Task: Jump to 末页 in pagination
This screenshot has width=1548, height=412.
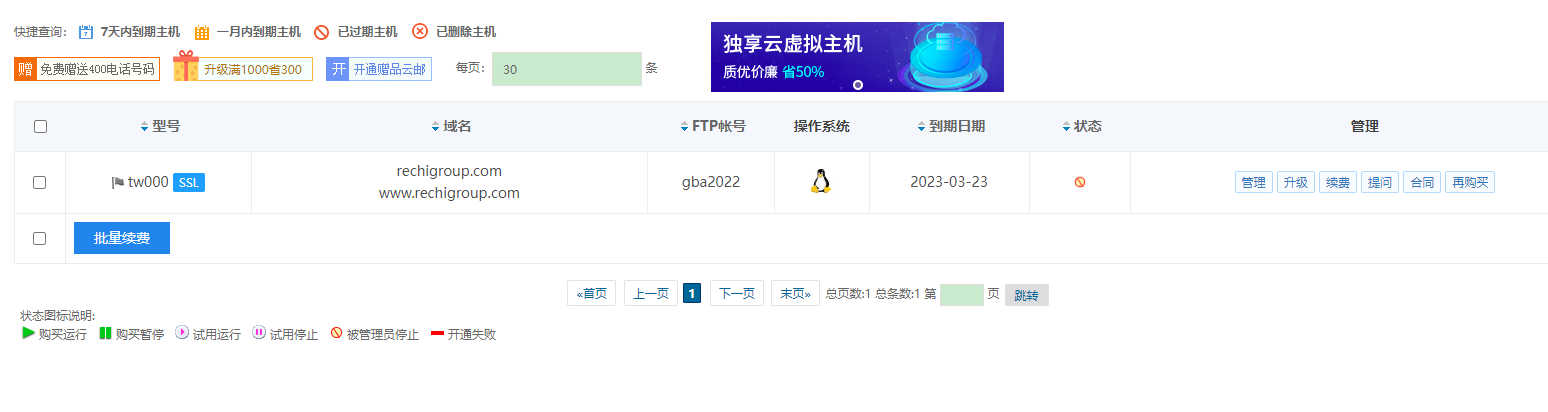Action: (x=795, y=293)
